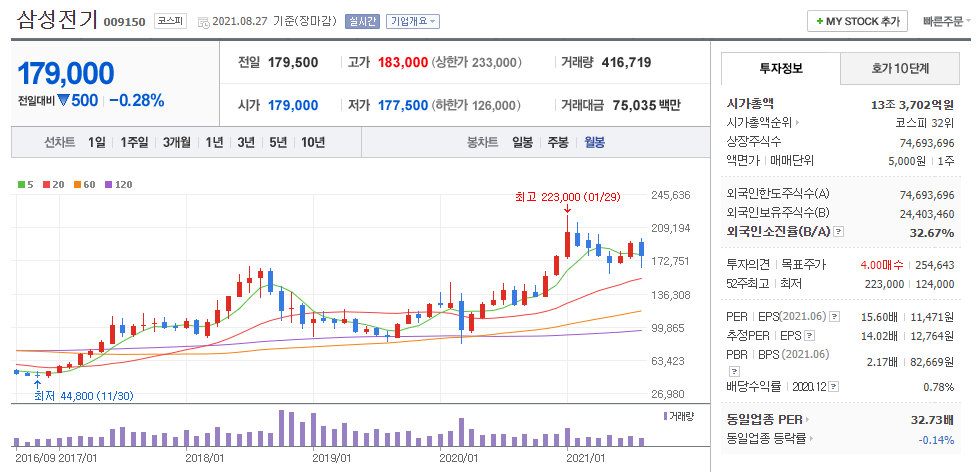Click the 최고 223,000 (01/29) chart marker
The image size is (979, 472).
coord(568,197)
